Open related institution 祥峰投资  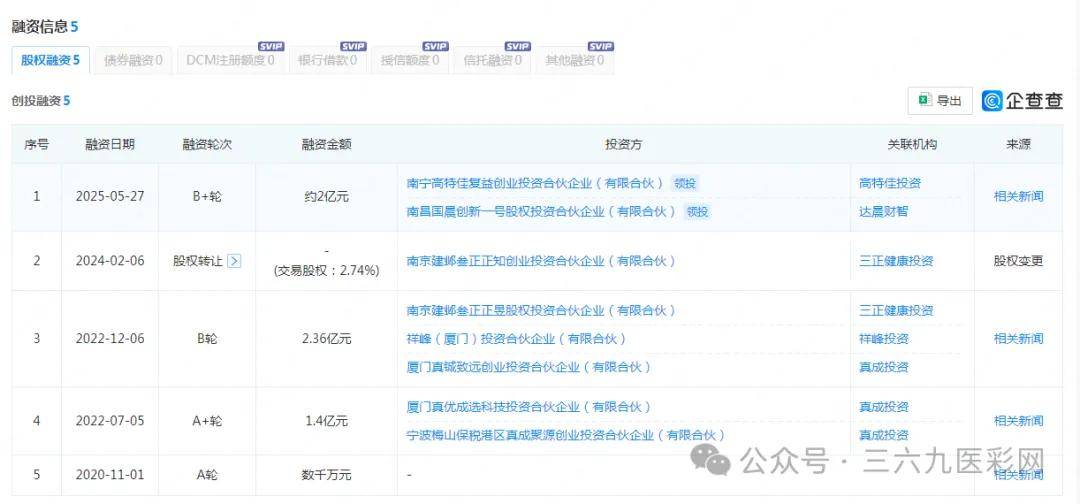click(884, 339)
